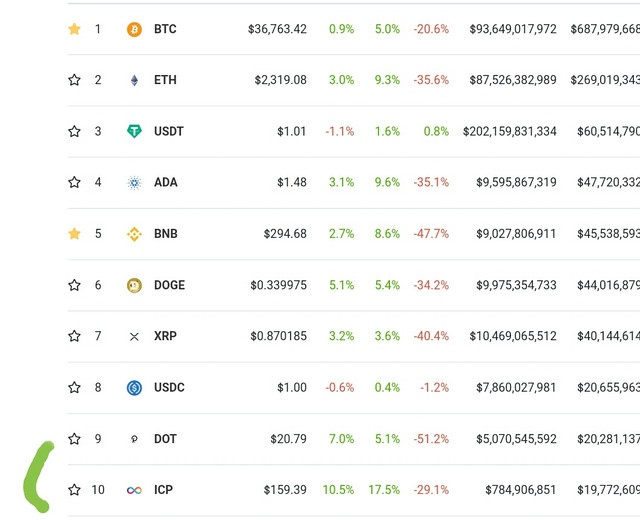Viewport: 640px width, 520px height.
Task: Click the Ethereum diamond logo
Action: (134, 80)
